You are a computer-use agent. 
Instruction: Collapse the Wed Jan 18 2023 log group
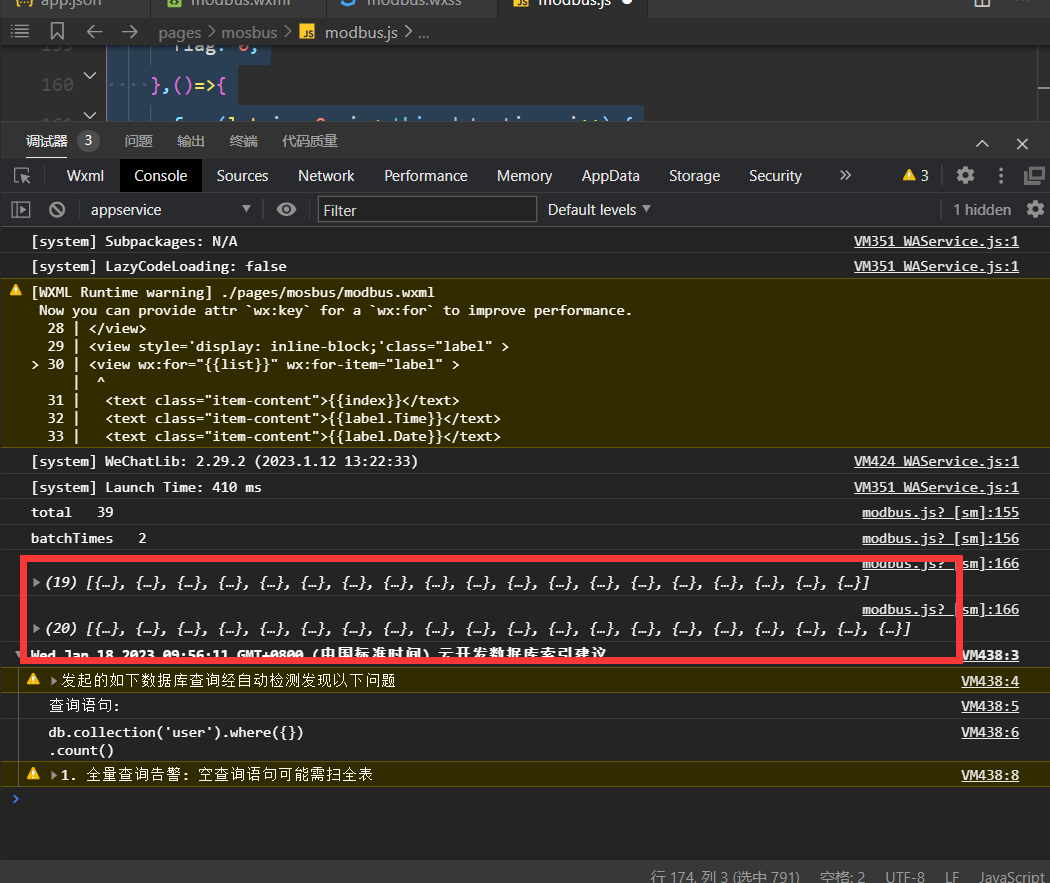click(x=18, y=654)
